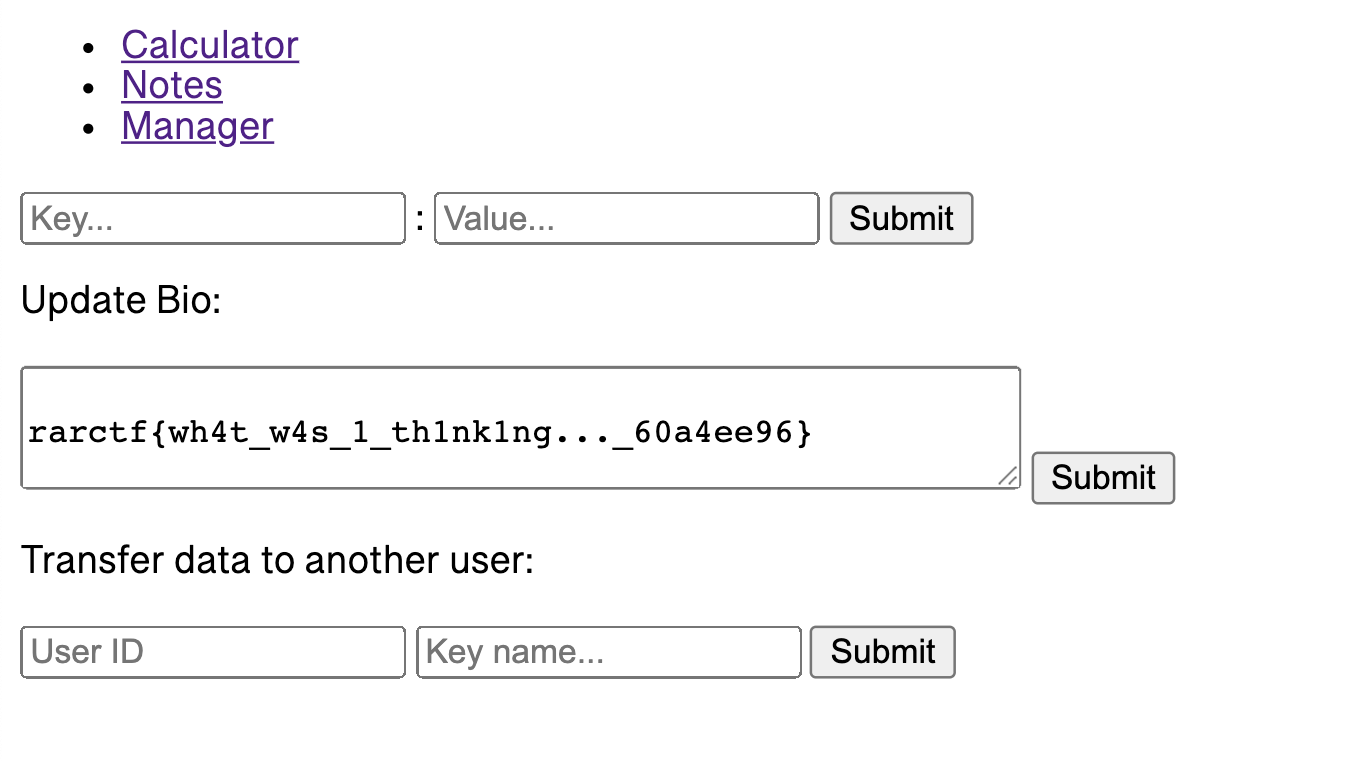This screenshot has height=762, width=1358.
Task: Submit the data transfer form
Action: (x=882, y=652)
